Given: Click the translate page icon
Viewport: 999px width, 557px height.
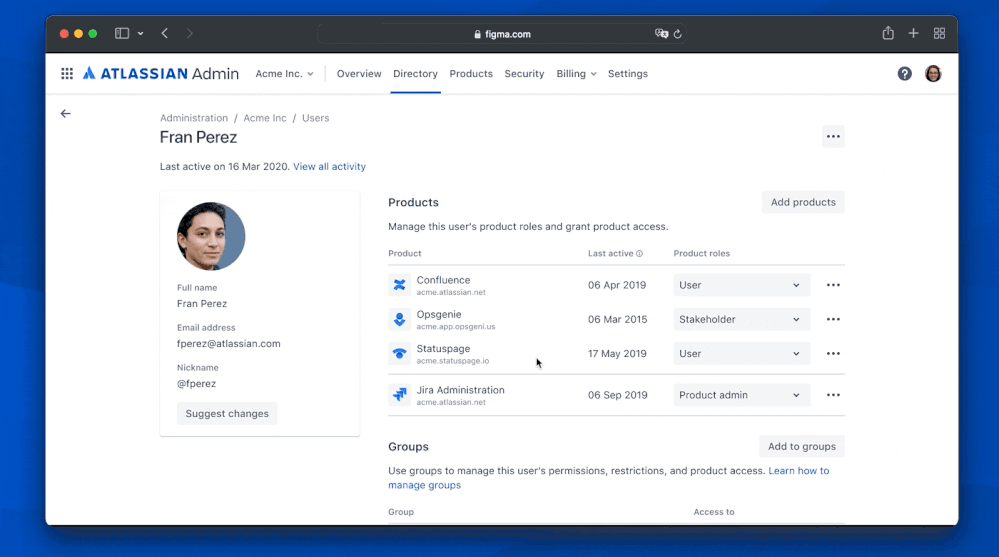Looking at the screenshot, I should 661,34.
